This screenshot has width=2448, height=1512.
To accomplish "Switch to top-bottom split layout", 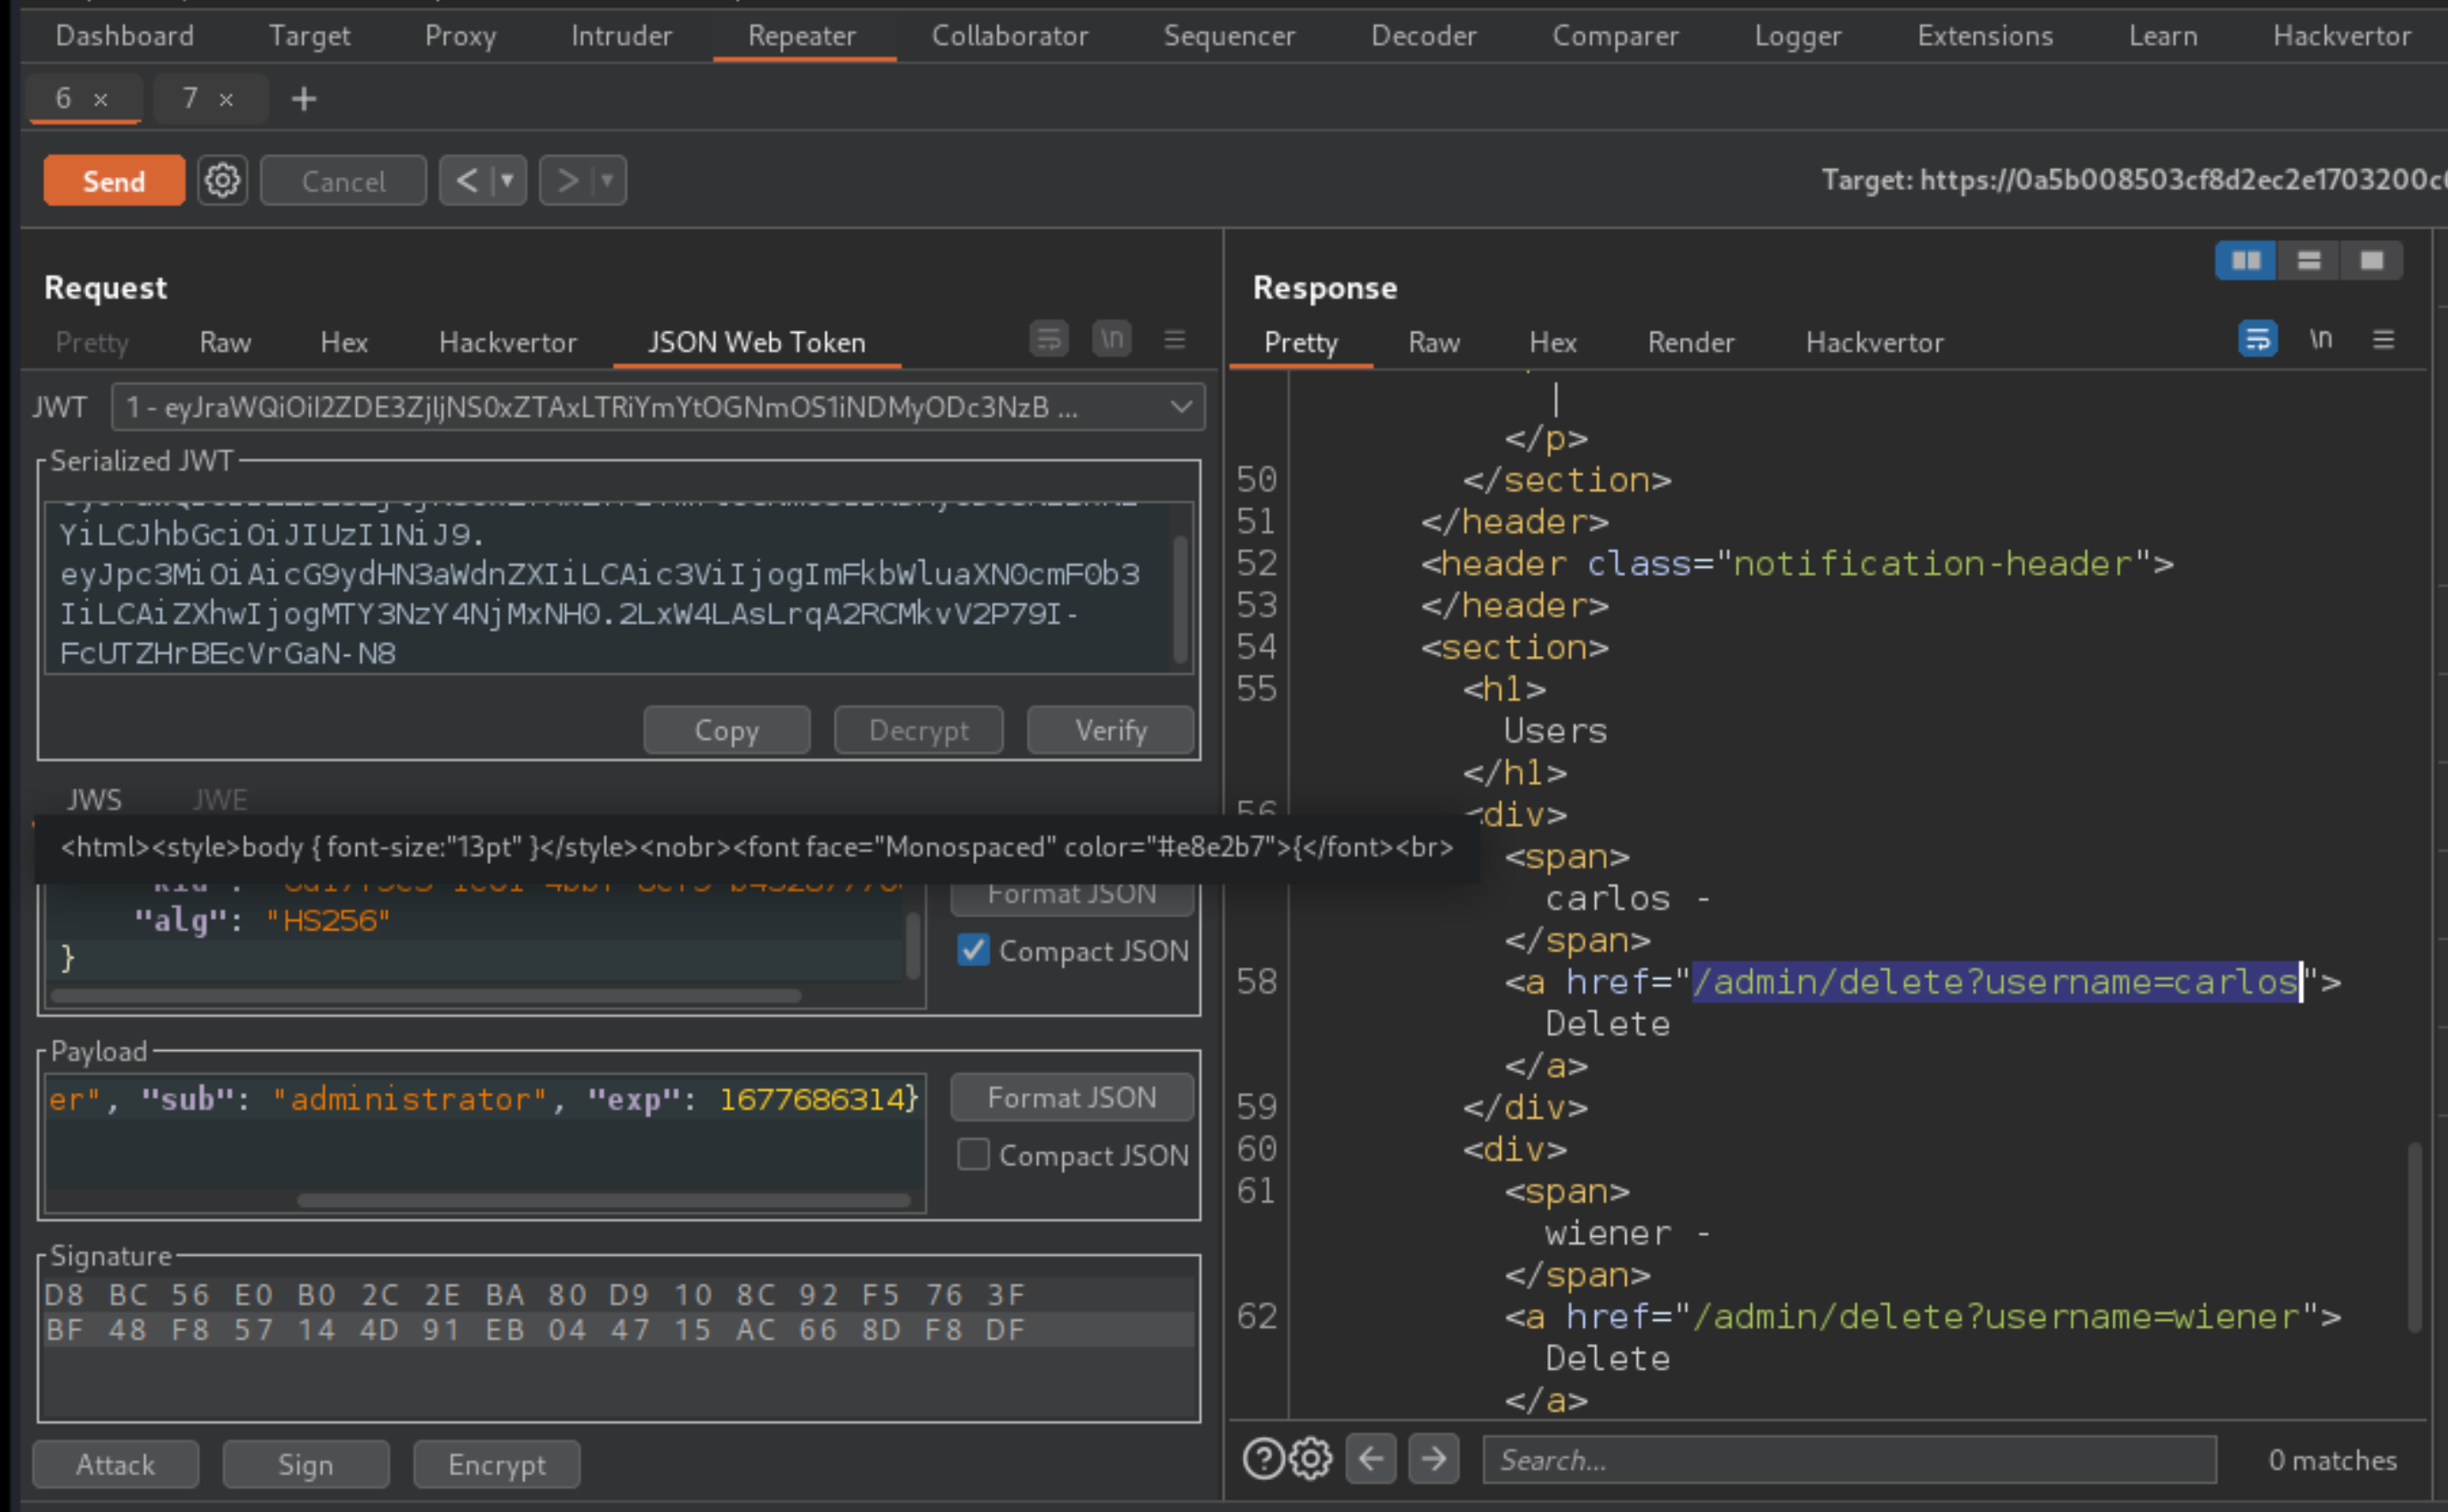I will [2309, 261].
